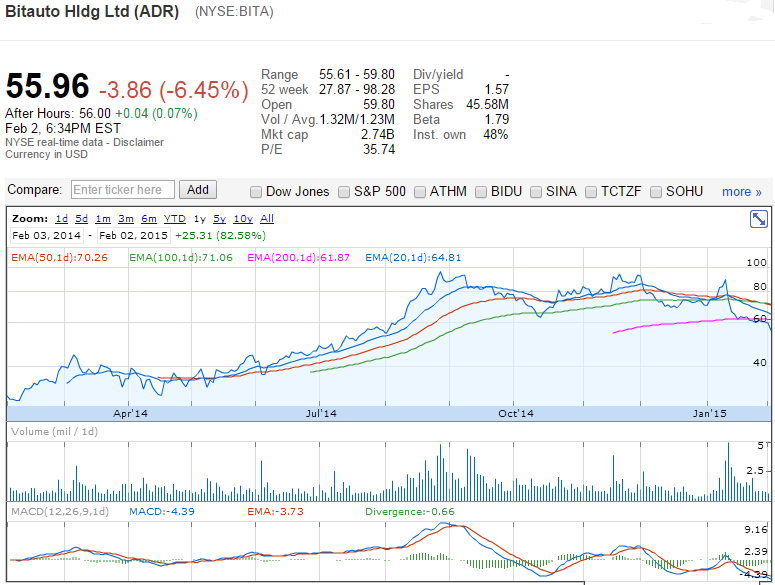This screenshot has width=775, height=585.
Task: Click the EMA(20,1d):64.81 legend label
Action: pos(413,257)
